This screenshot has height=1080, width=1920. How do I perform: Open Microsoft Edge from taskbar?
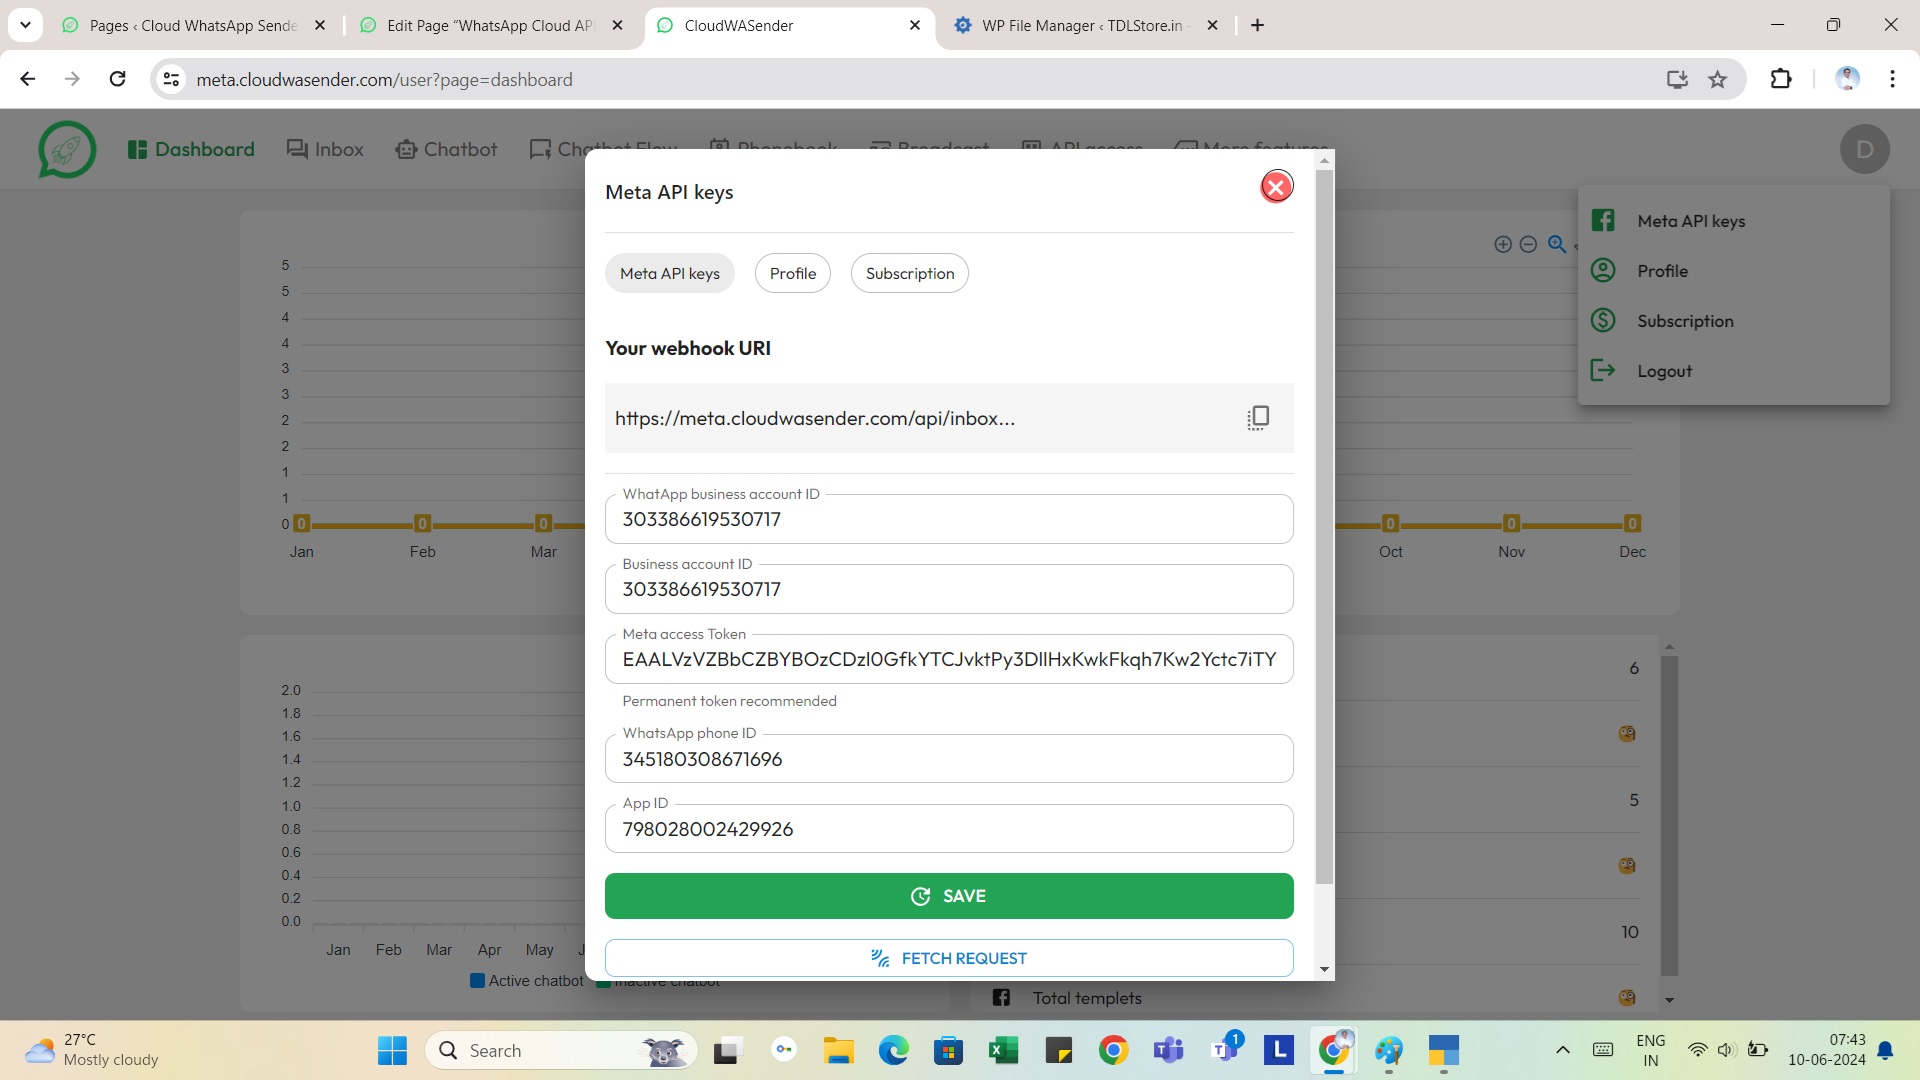893,1051
